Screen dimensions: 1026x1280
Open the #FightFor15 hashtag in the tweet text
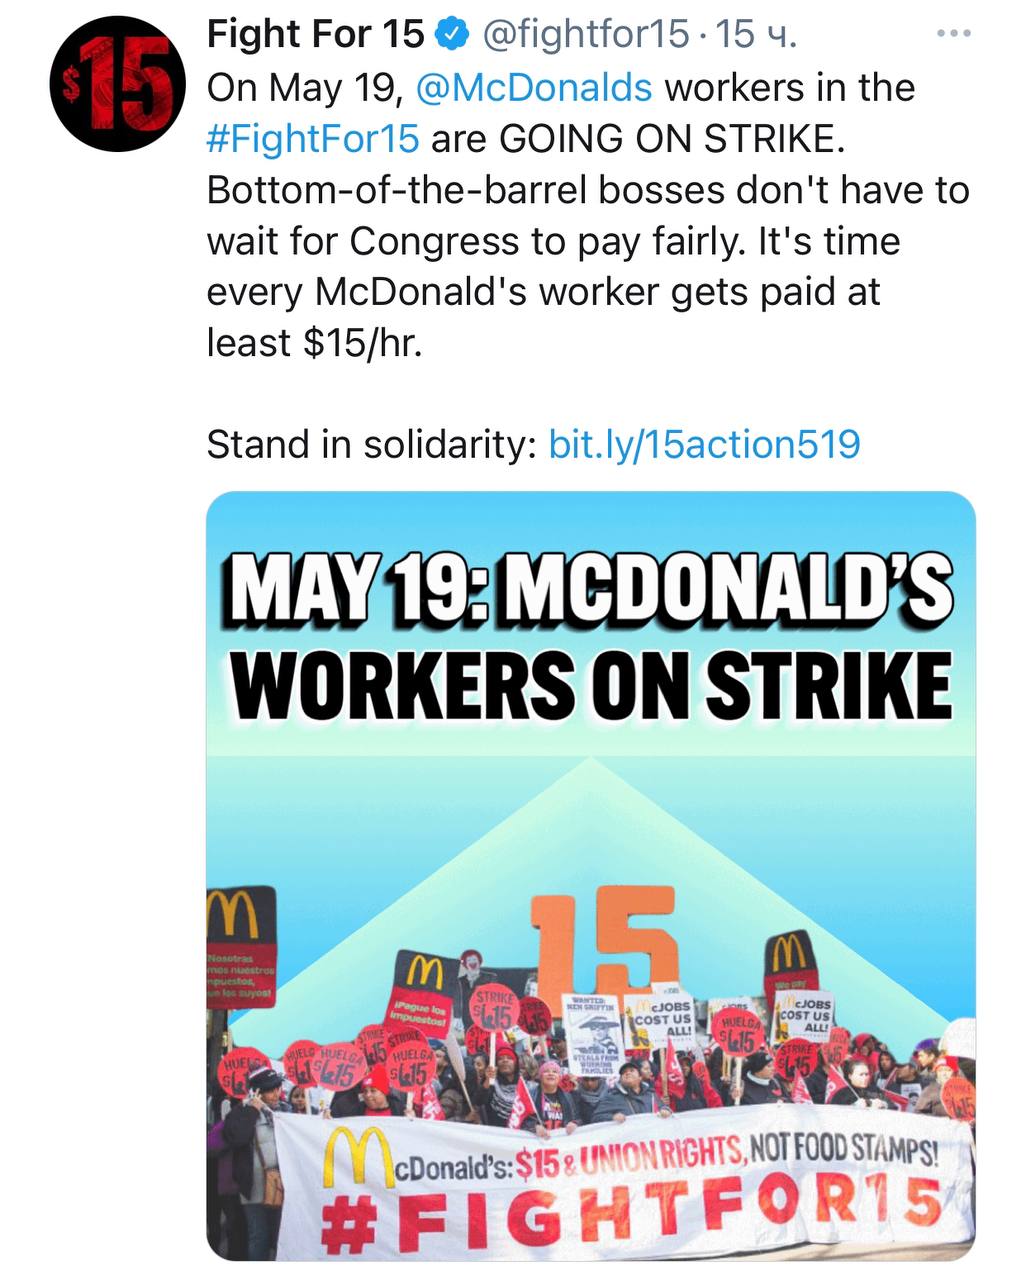point(313,139)
